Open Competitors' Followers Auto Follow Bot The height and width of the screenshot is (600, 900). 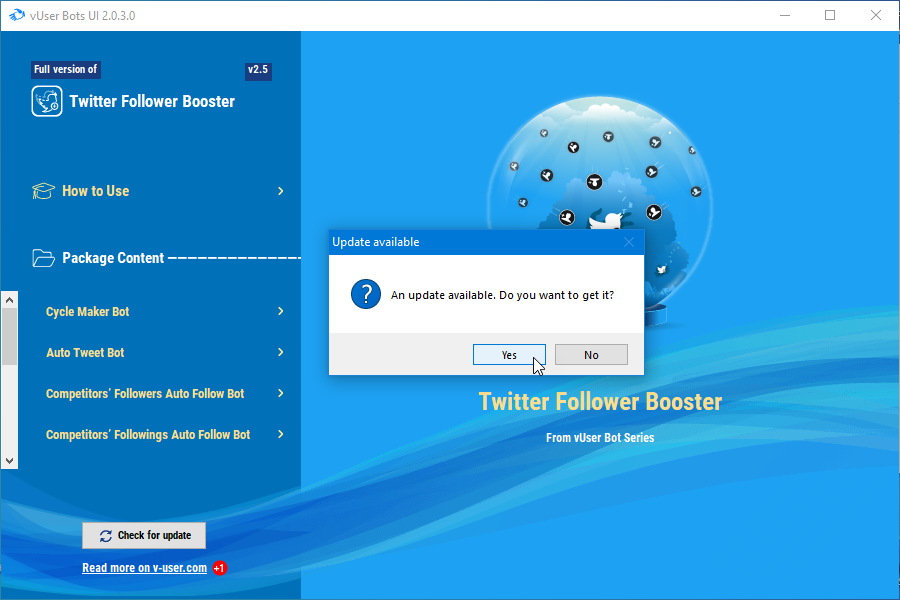(x=145, y=393)
